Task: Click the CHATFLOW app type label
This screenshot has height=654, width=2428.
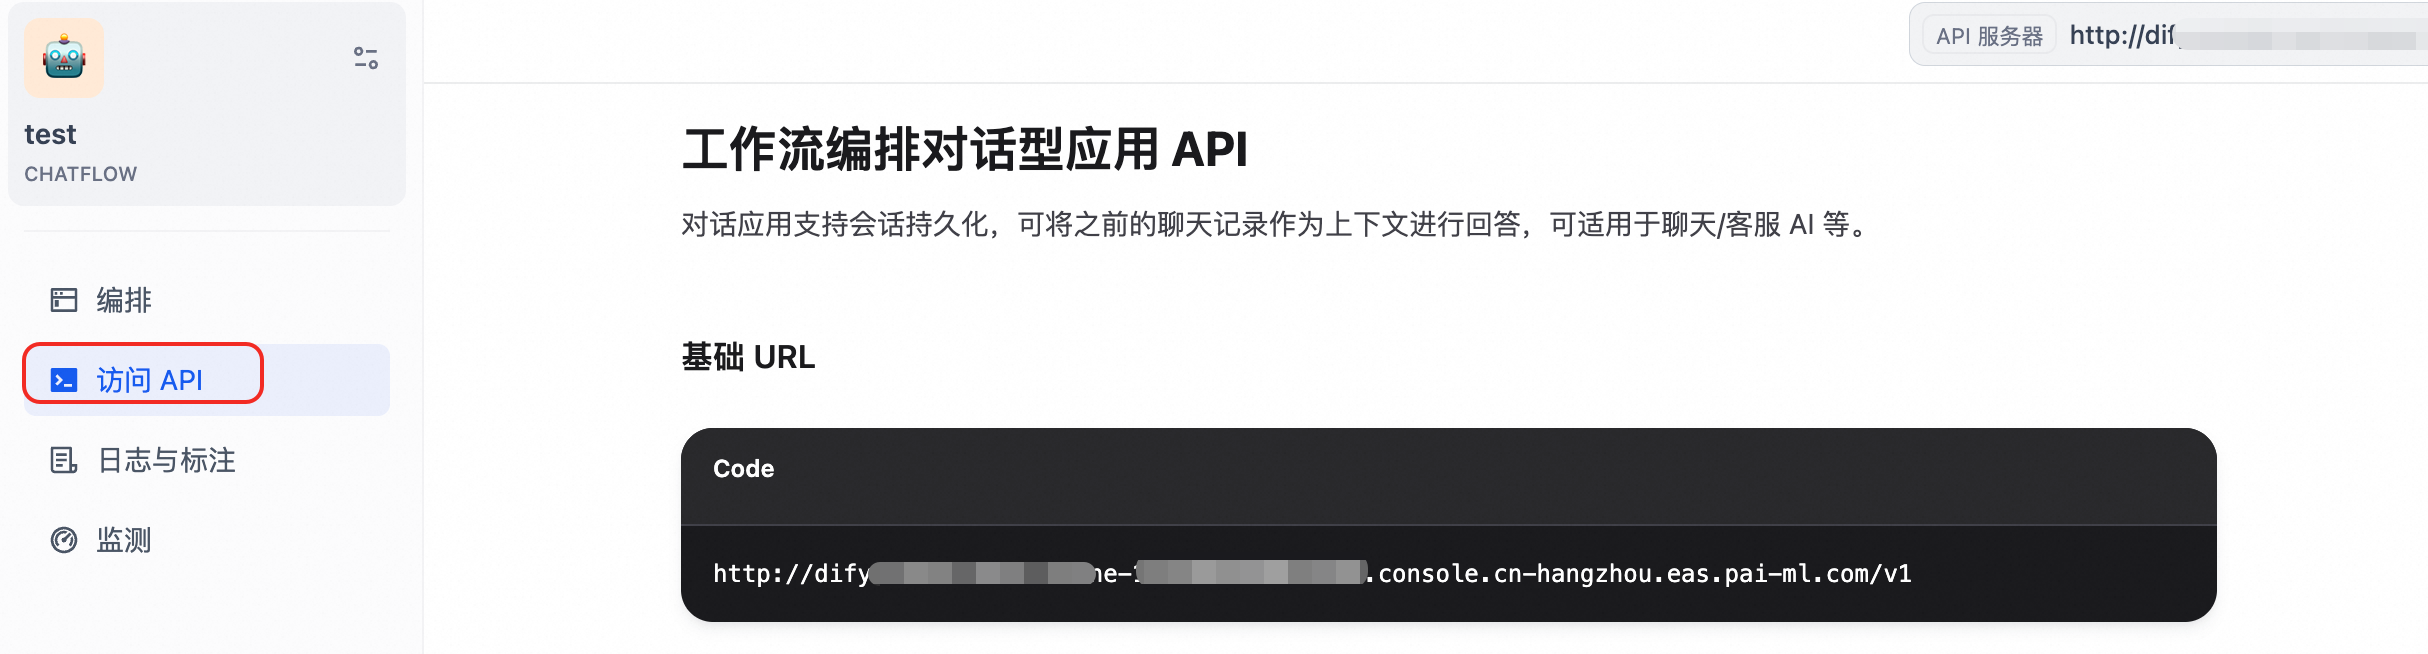Action: point(81,174)
